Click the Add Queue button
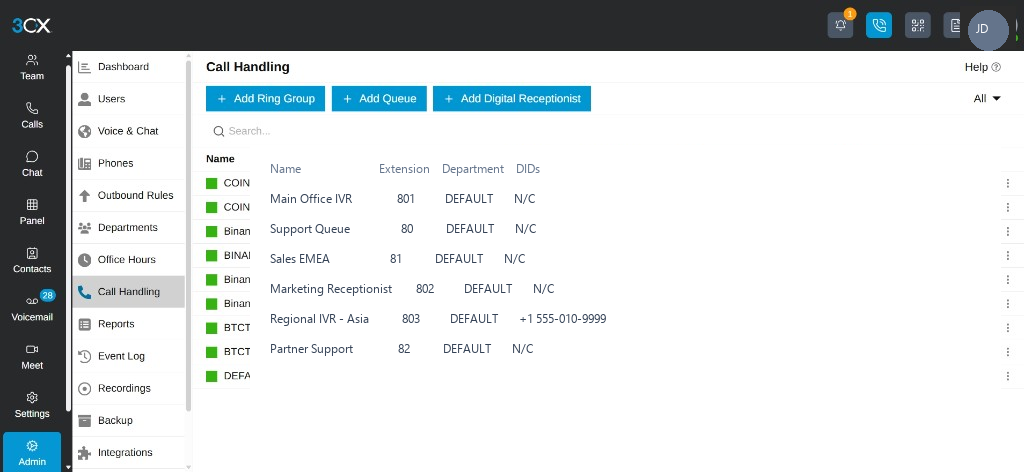This screenshot has height=472, width=1024. 379,99
